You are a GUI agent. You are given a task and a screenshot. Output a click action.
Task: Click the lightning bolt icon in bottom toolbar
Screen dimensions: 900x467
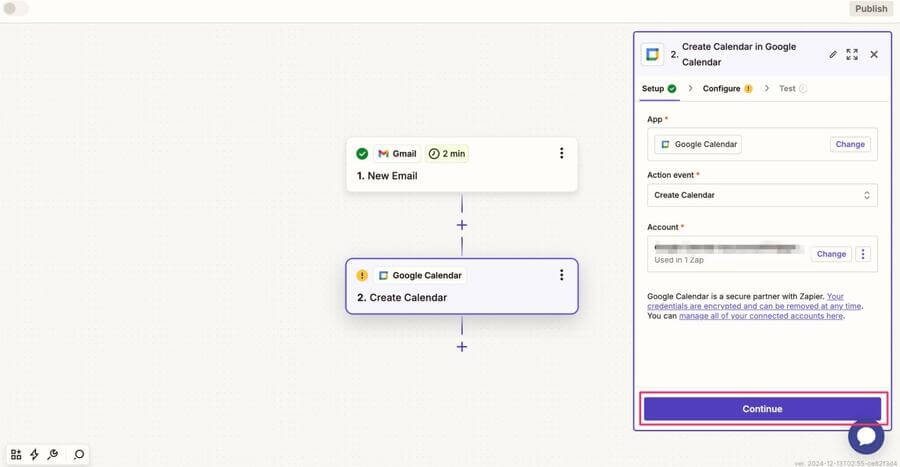[x=34, y=454]
